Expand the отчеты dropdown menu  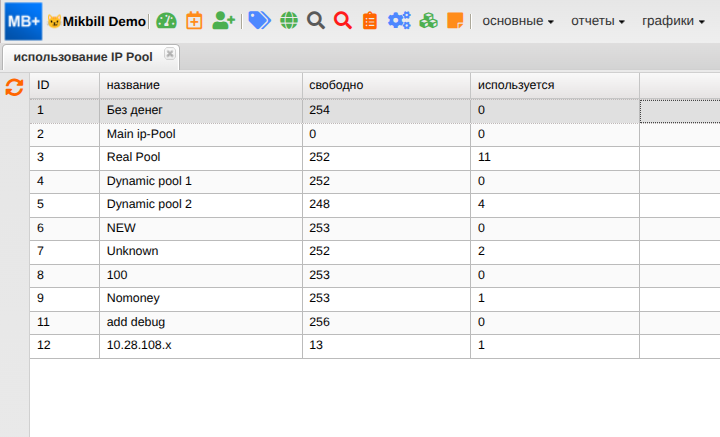tap(598, 21)
